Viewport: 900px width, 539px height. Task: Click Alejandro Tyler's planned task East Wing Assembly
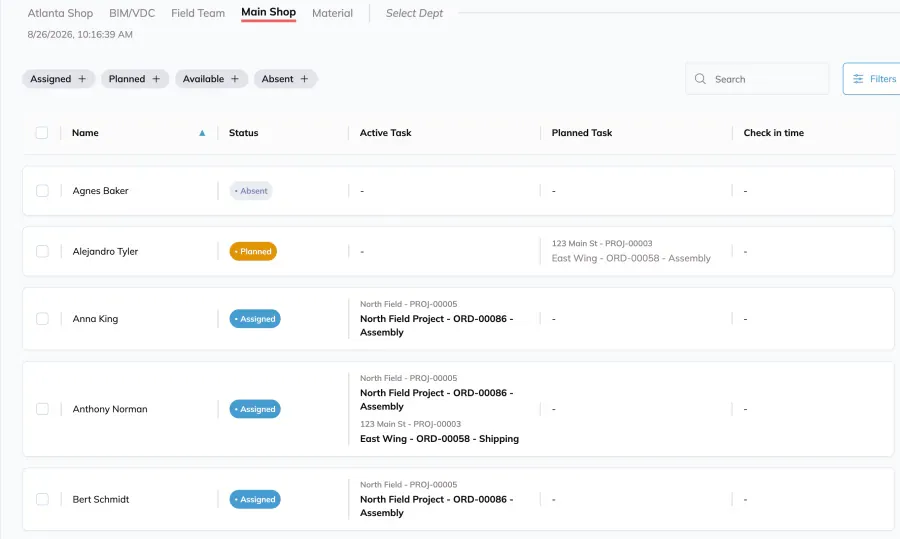pos(631,258)
